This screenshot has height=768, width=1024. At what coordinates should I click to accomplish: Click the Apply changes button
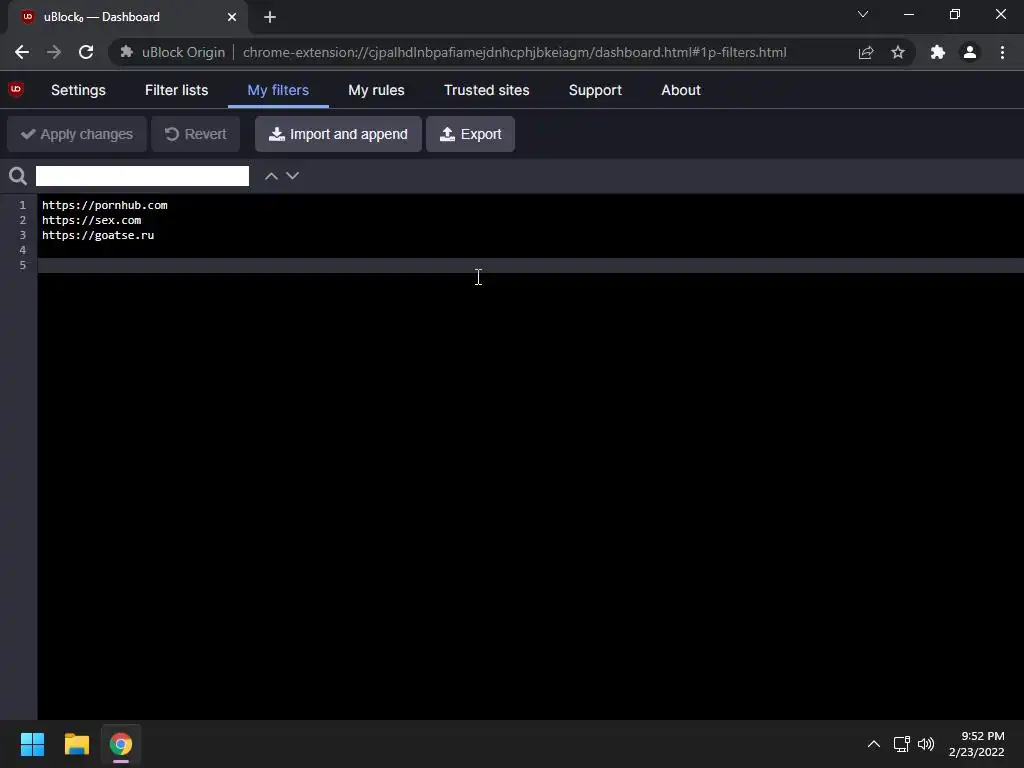(x=77, y=134)
